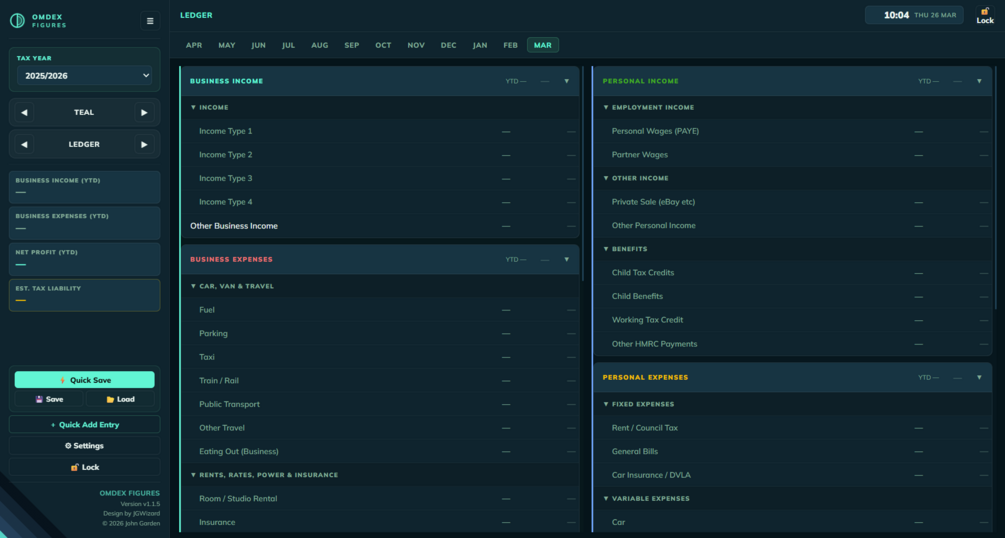The image size is (1005, 538).
Task: Collapse the Benefits subsection
Action: click(x=793, y=249)
